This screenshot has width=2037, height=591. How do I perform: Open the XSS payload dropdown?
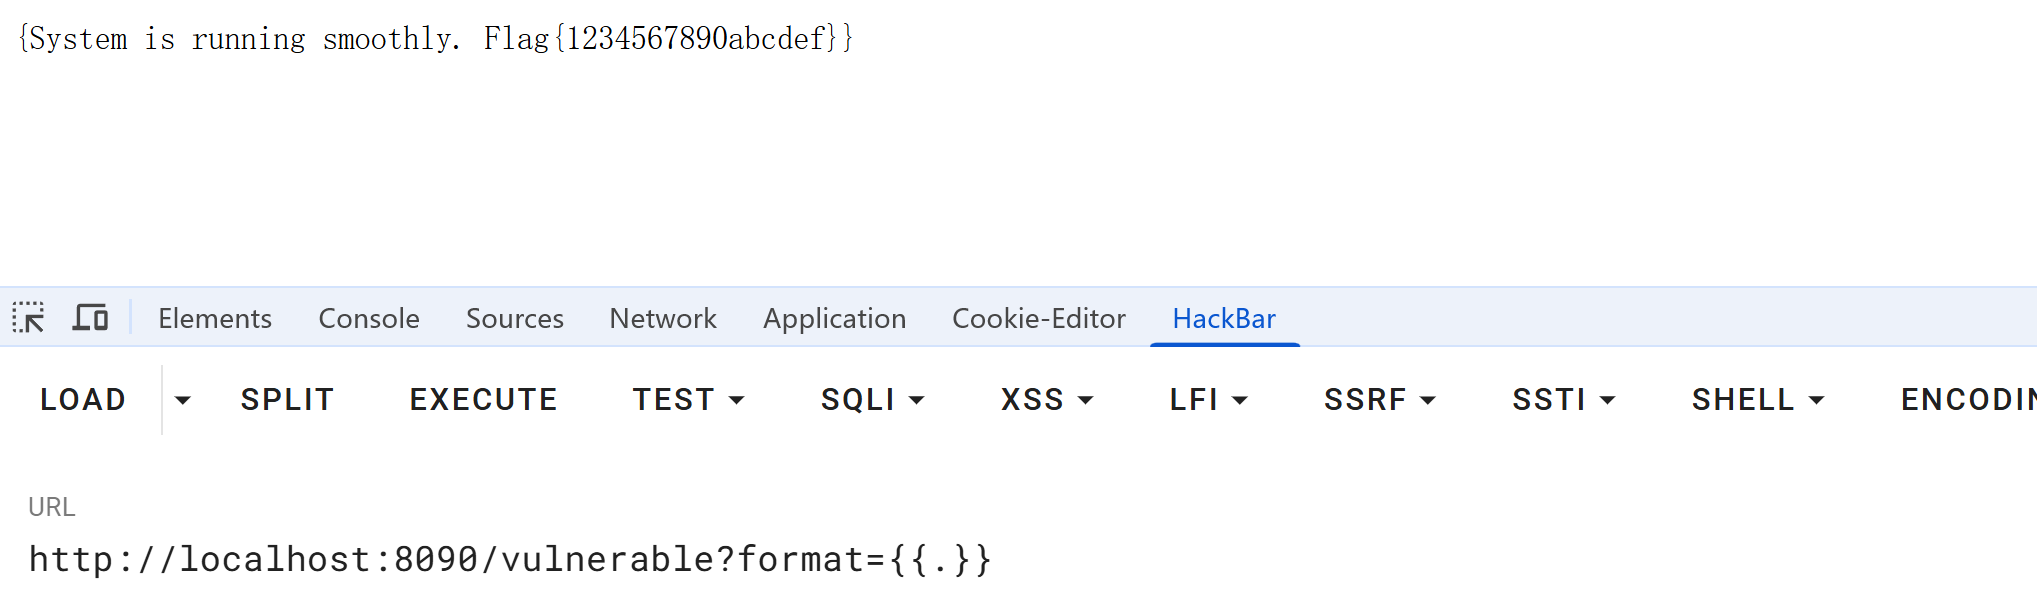click(1047, 400)
